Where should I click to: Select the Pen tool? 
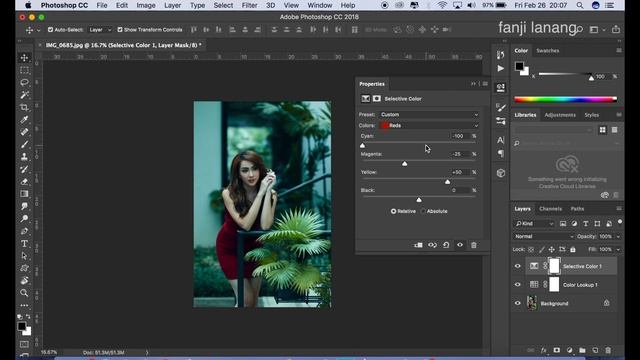(24, 231)
